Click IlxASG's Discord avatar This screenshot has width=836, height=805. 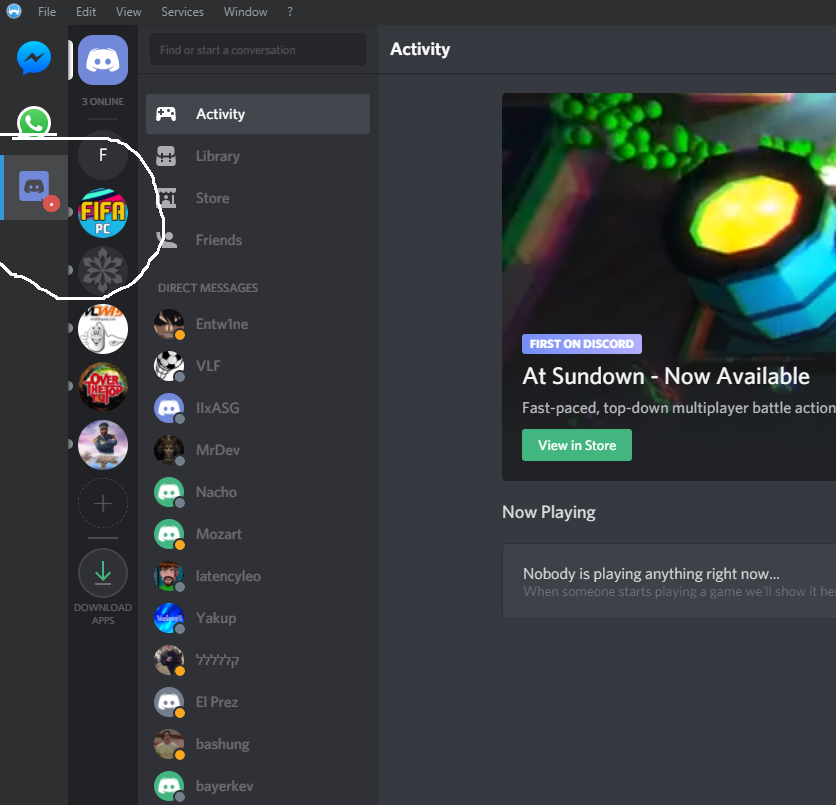(x=169, y=408)
